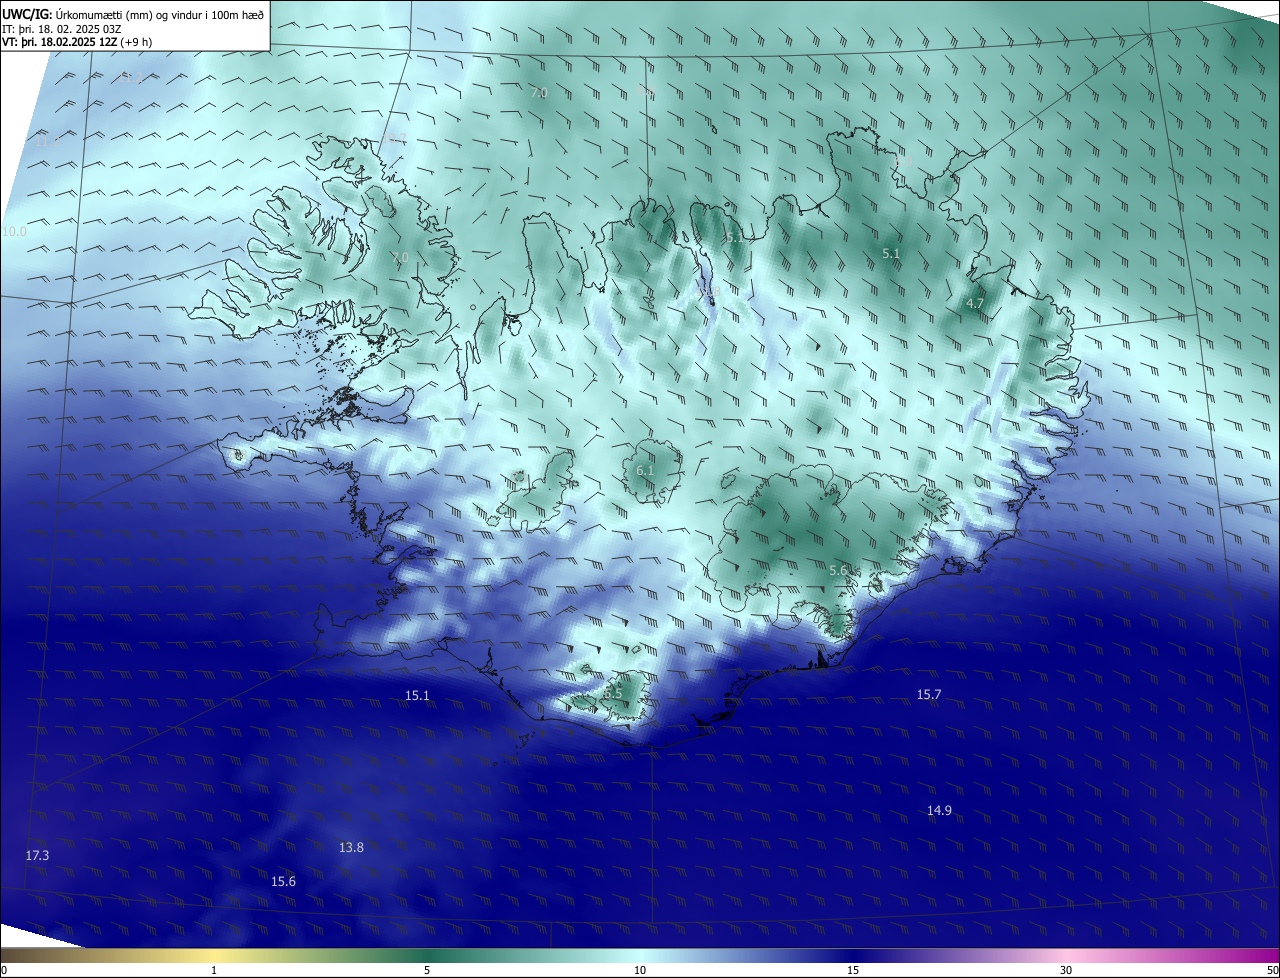Click the 7.0 label in the sea up north

point(539,93)
